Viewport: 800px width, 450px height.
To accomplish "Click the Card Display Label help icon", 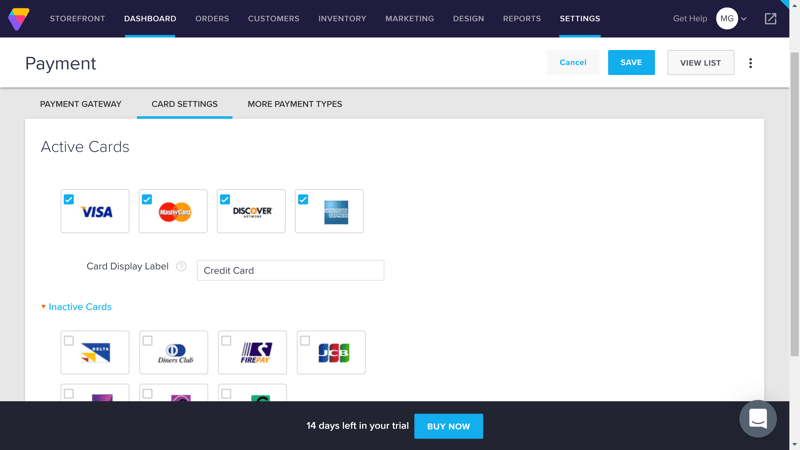I will (181, 266).
